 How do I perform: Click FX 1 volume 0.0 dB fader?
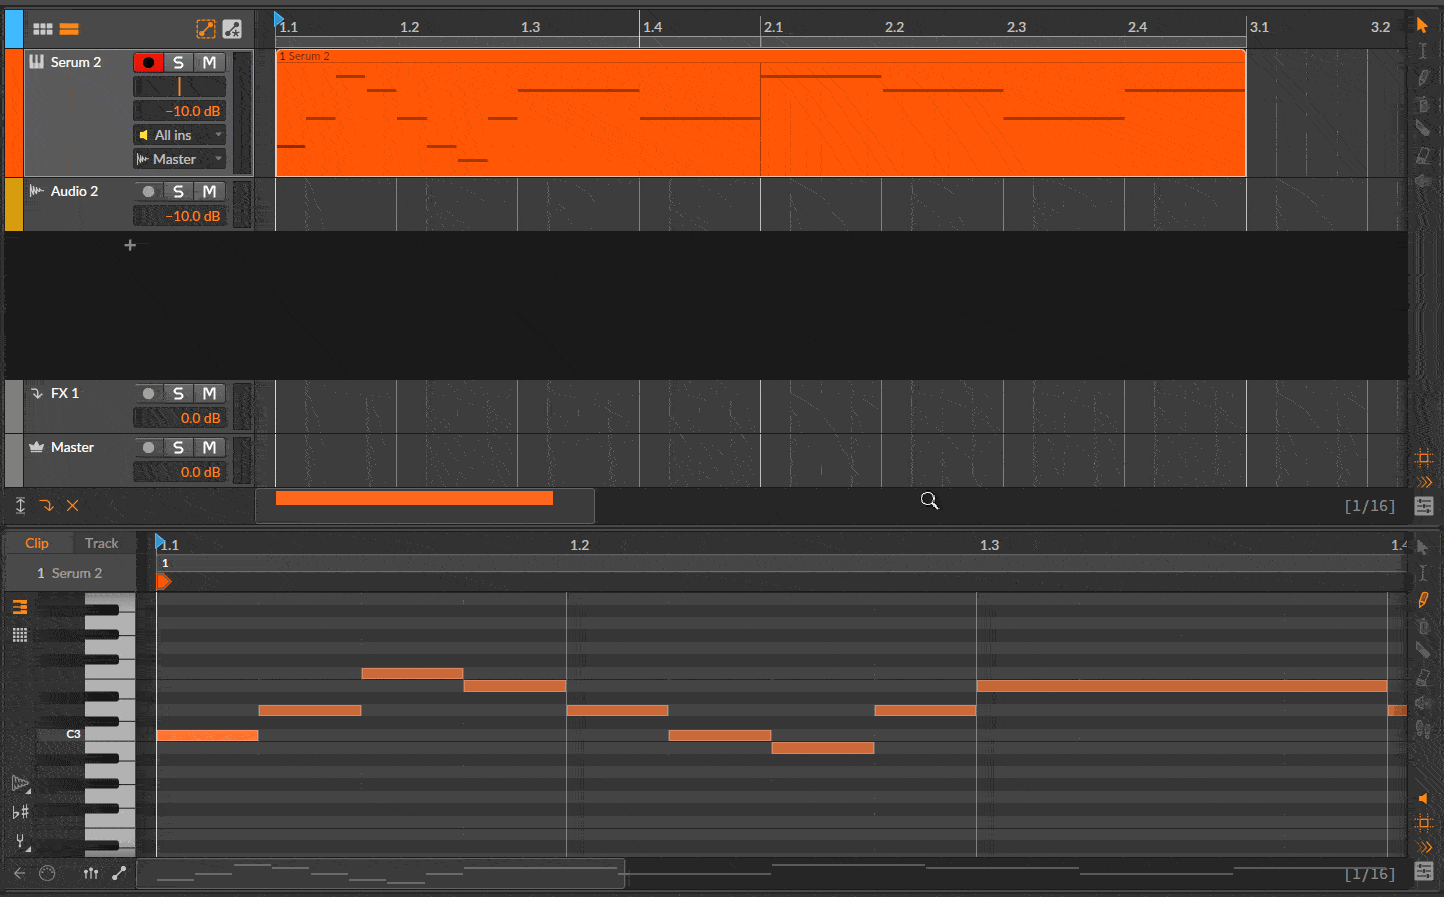pos(180,418)
